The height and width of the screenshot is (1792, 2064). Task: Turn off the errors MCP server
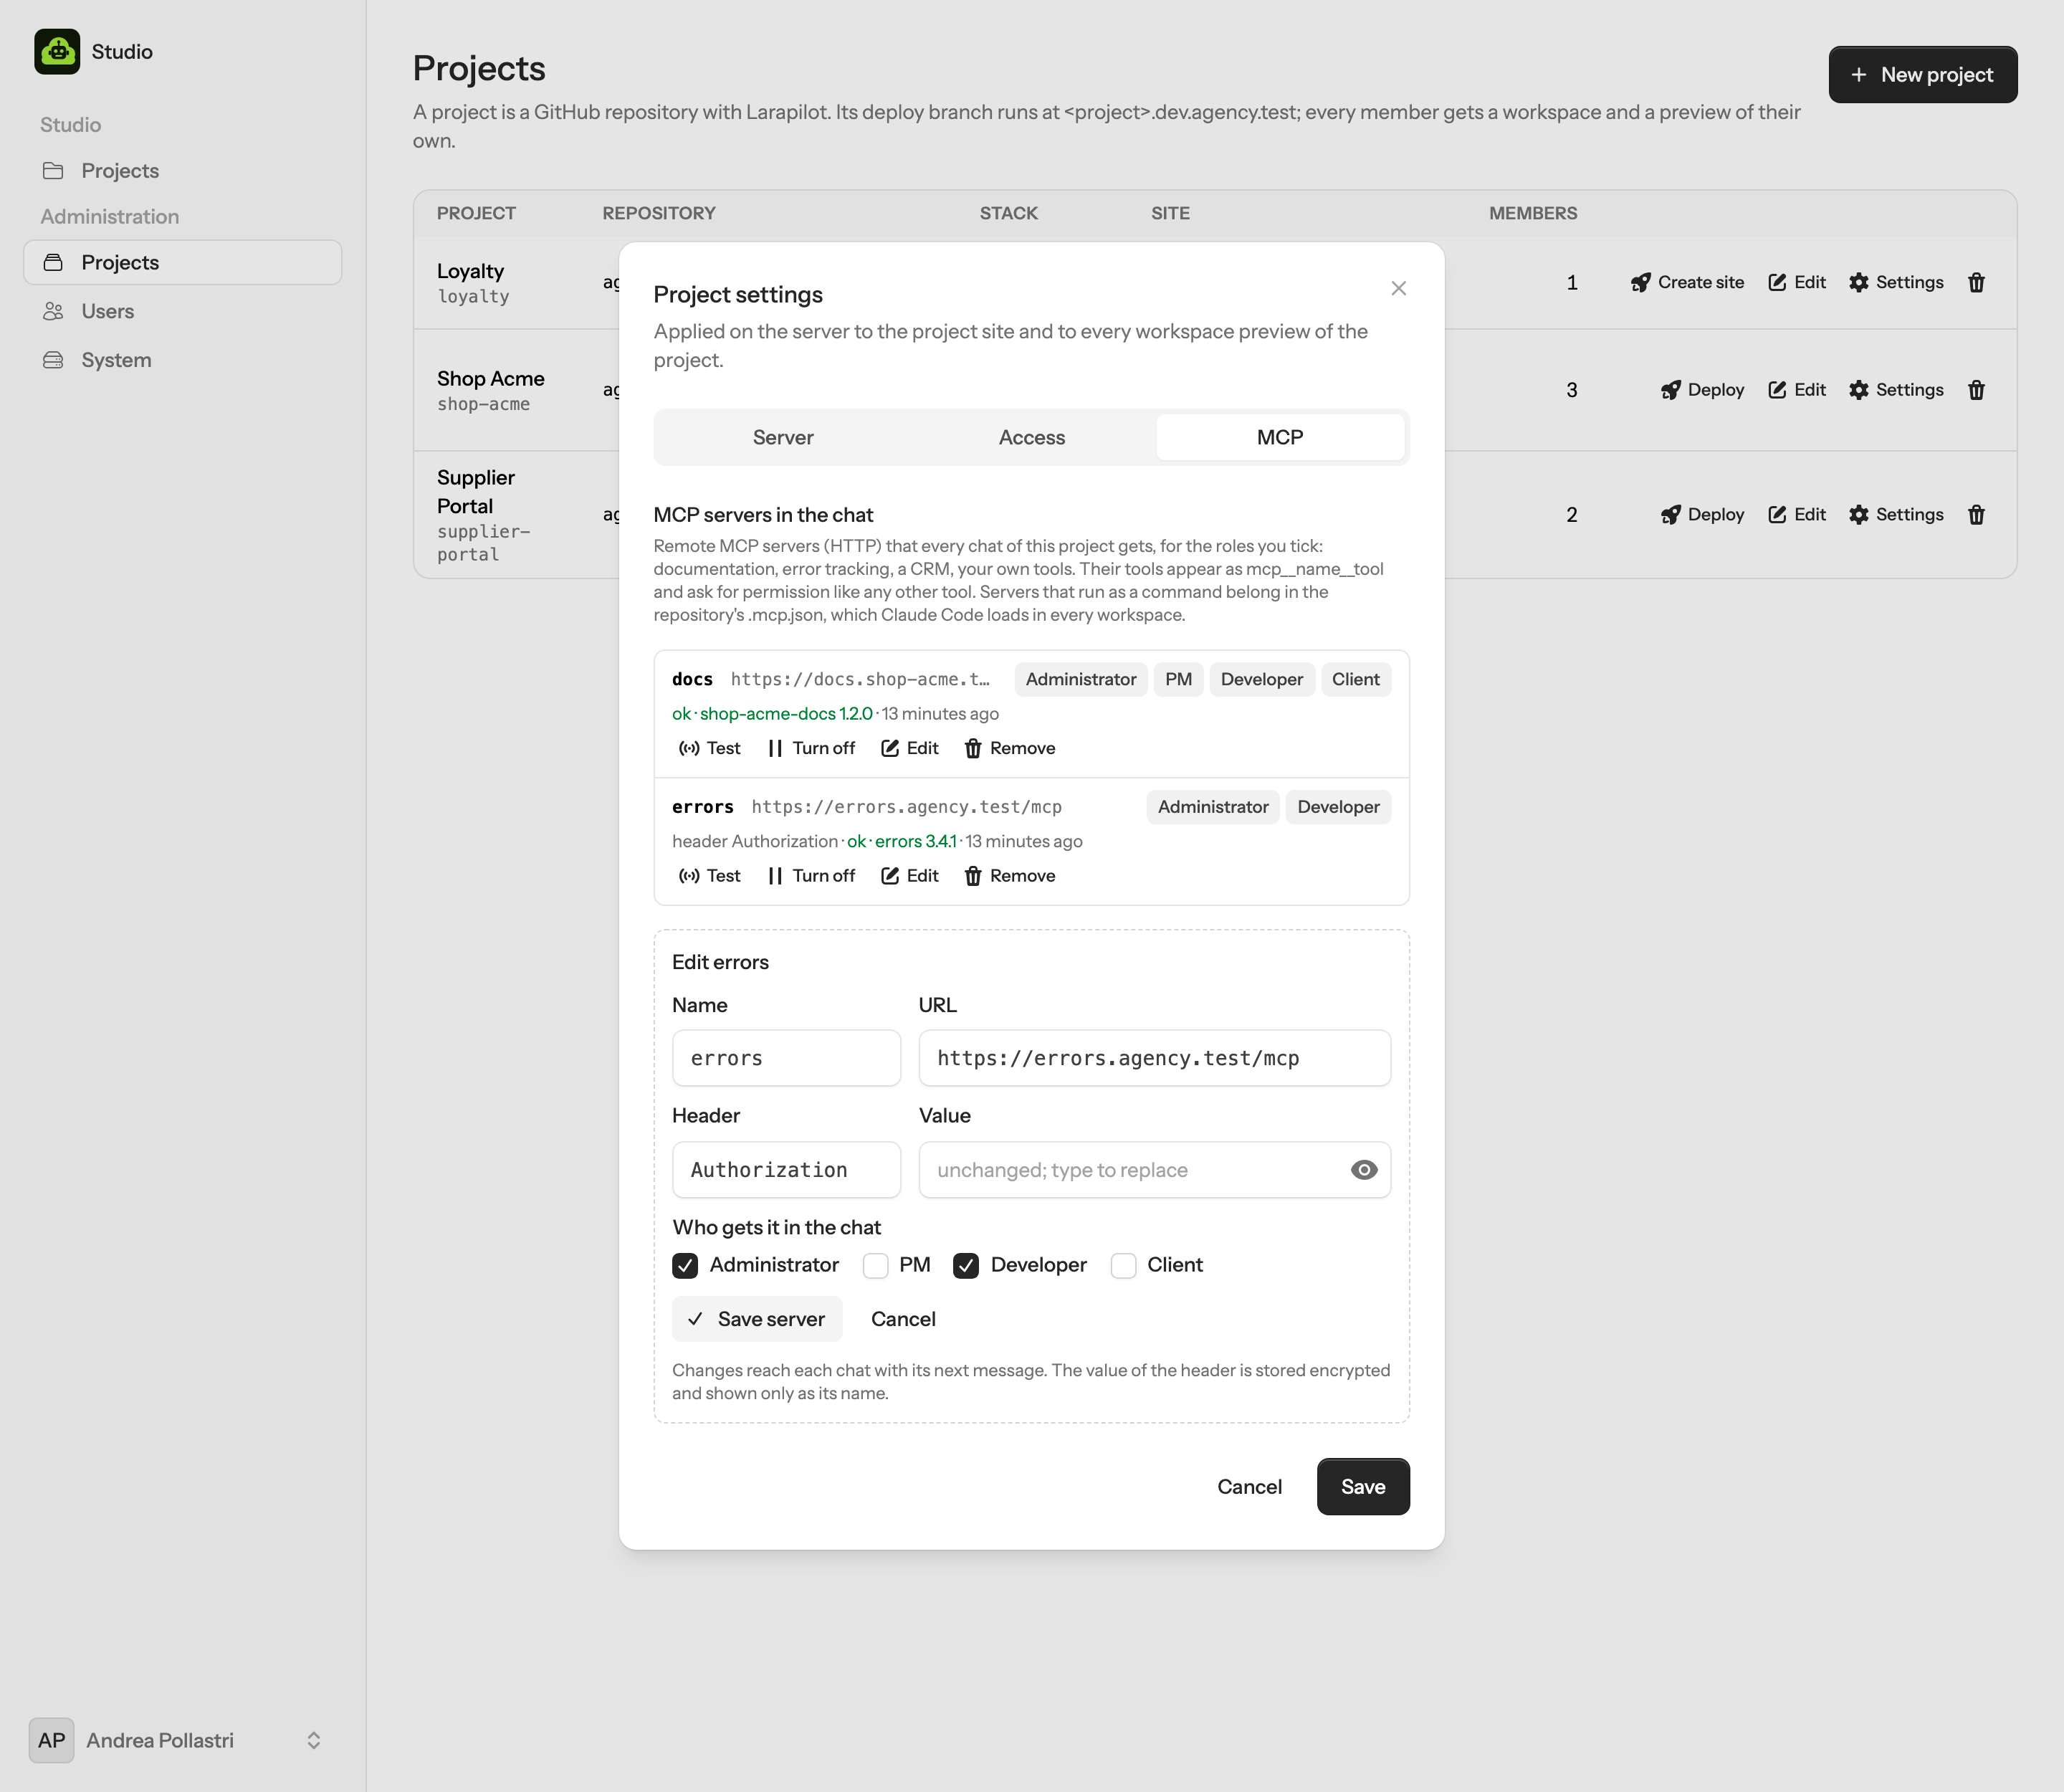coord(811,876)
